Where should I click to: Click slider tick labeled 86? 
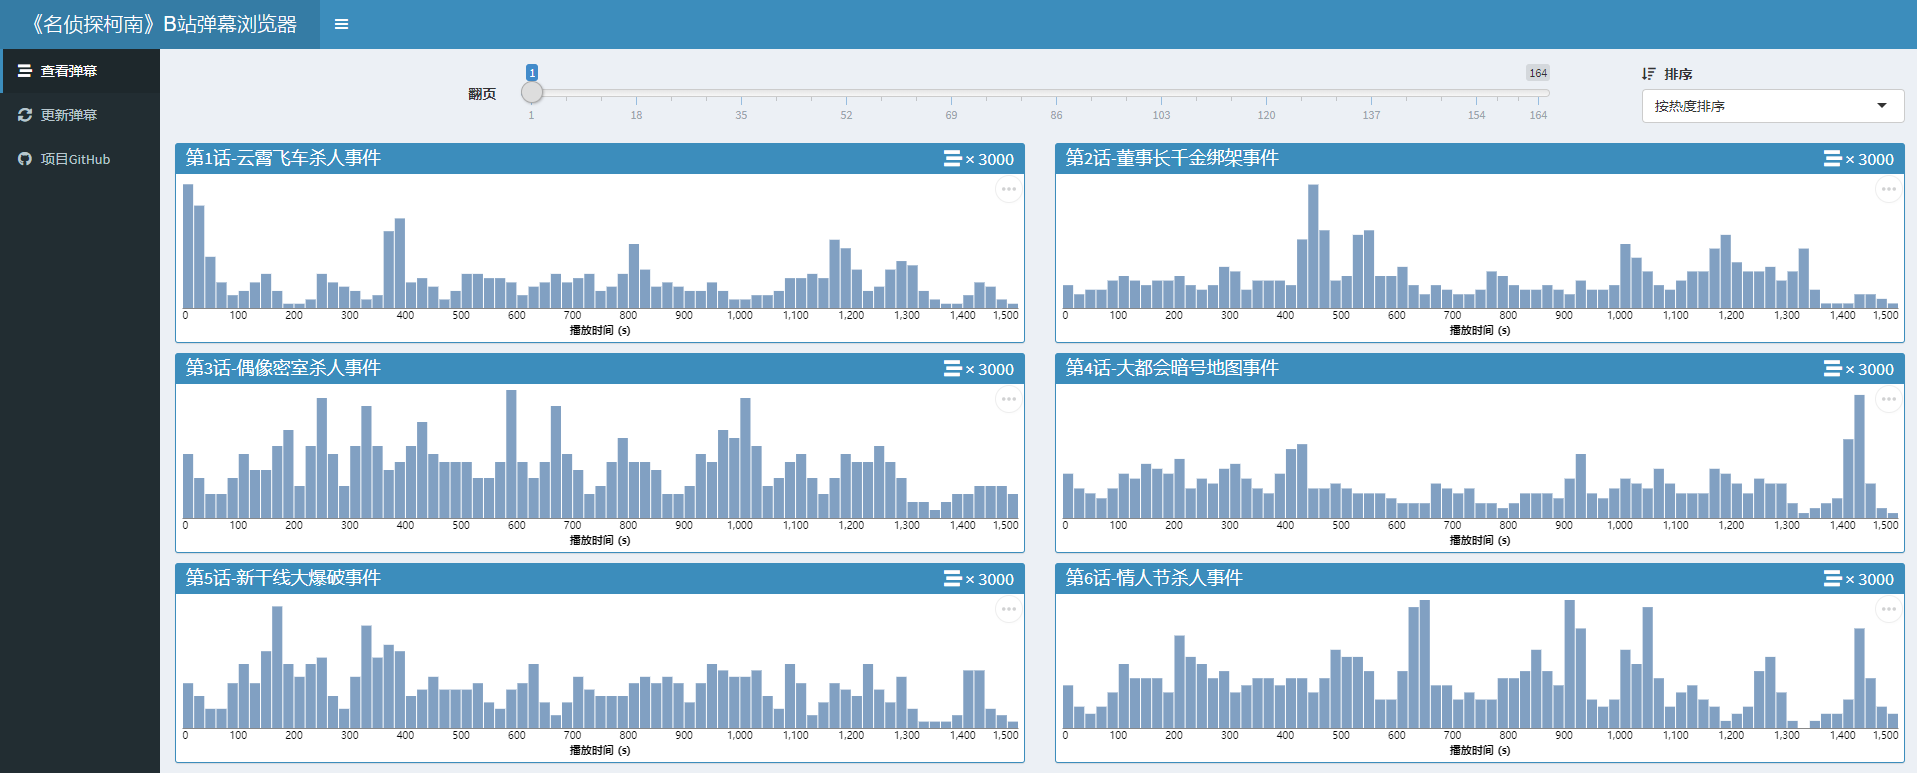(1056, 115)
